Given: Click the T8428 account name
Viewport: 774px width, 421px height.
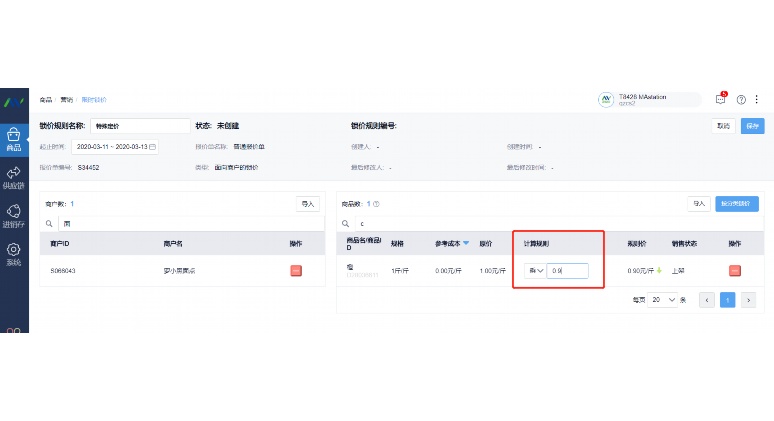Looking at the screenshot, I should pos(642,97).
